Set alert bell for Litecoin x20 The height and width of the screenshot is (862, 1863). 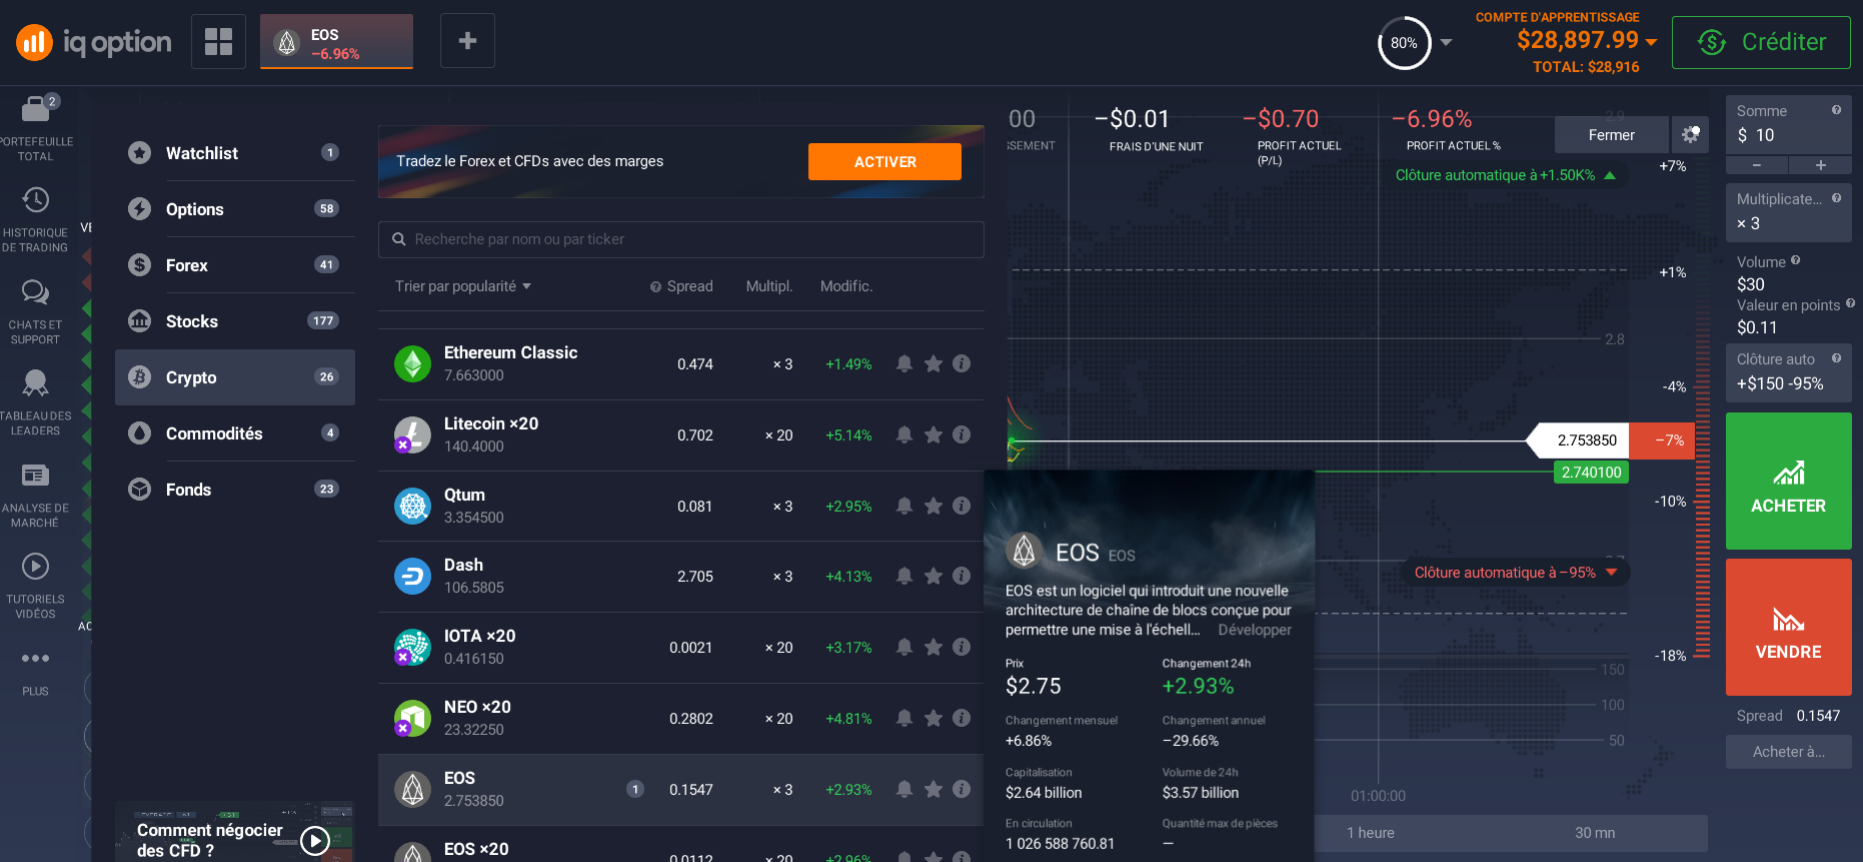904,435
